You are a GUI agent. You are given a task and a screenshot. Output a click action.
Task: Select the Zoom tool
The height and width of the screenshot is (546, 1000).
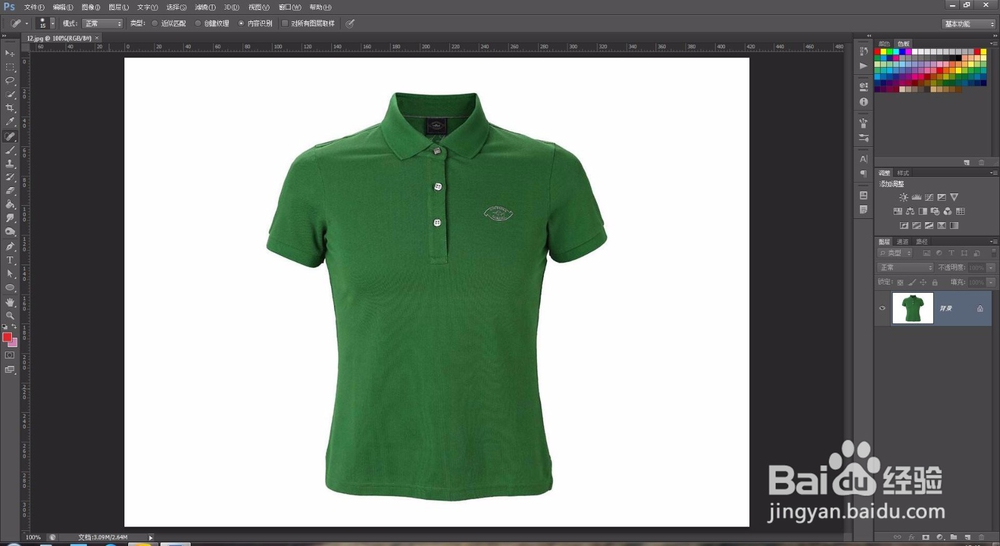[x=10, y=315]
